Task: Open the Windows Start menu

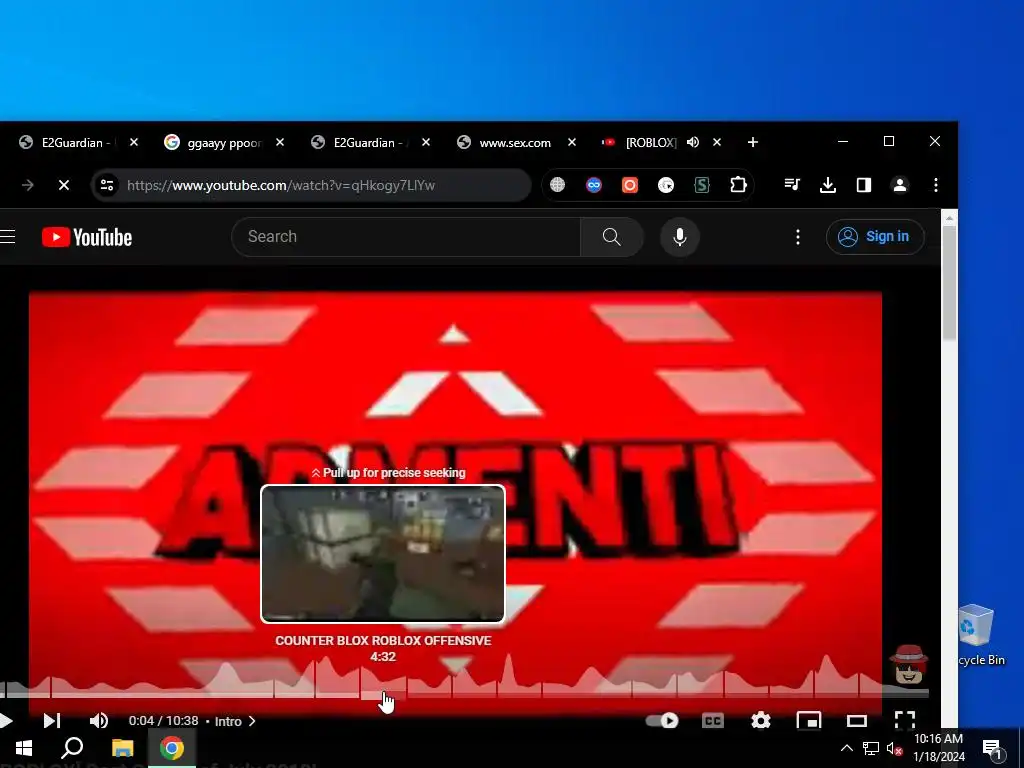Action: coord(24,748)
